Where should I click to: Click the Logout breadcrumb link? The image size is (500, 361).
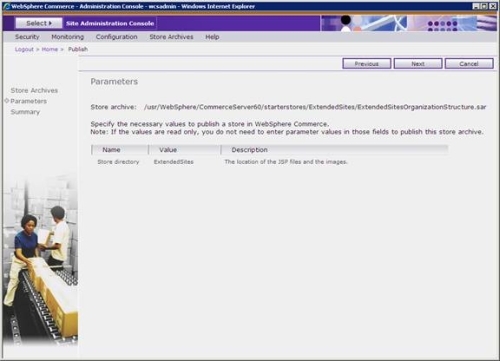pyautogui.click(x=24, y=49)
